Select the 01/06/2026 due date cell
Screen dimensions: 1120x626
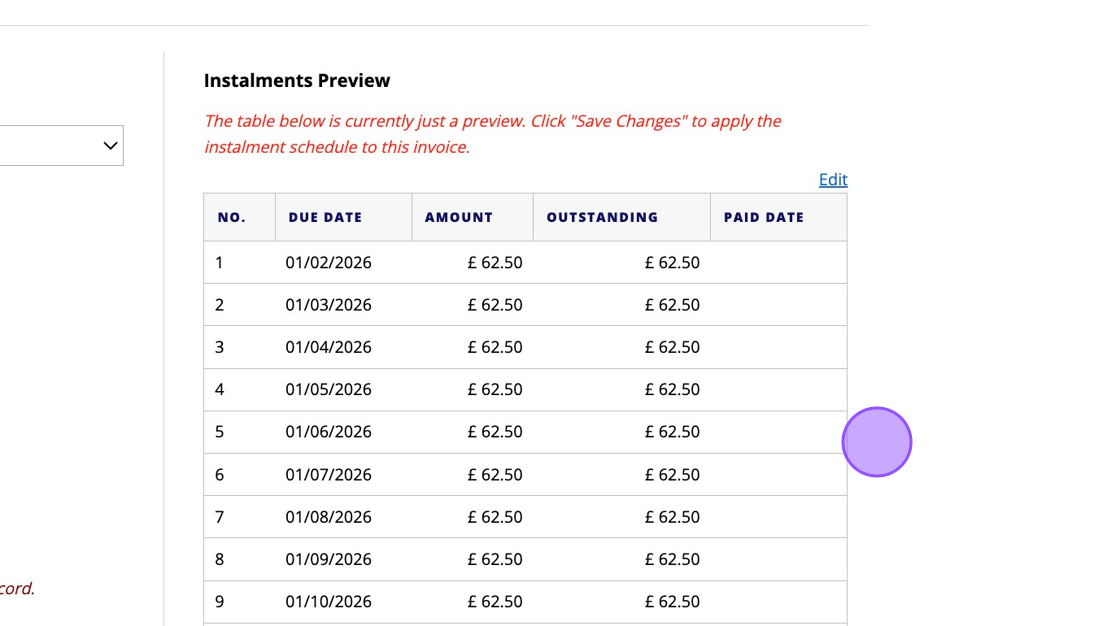click(328, 432)
